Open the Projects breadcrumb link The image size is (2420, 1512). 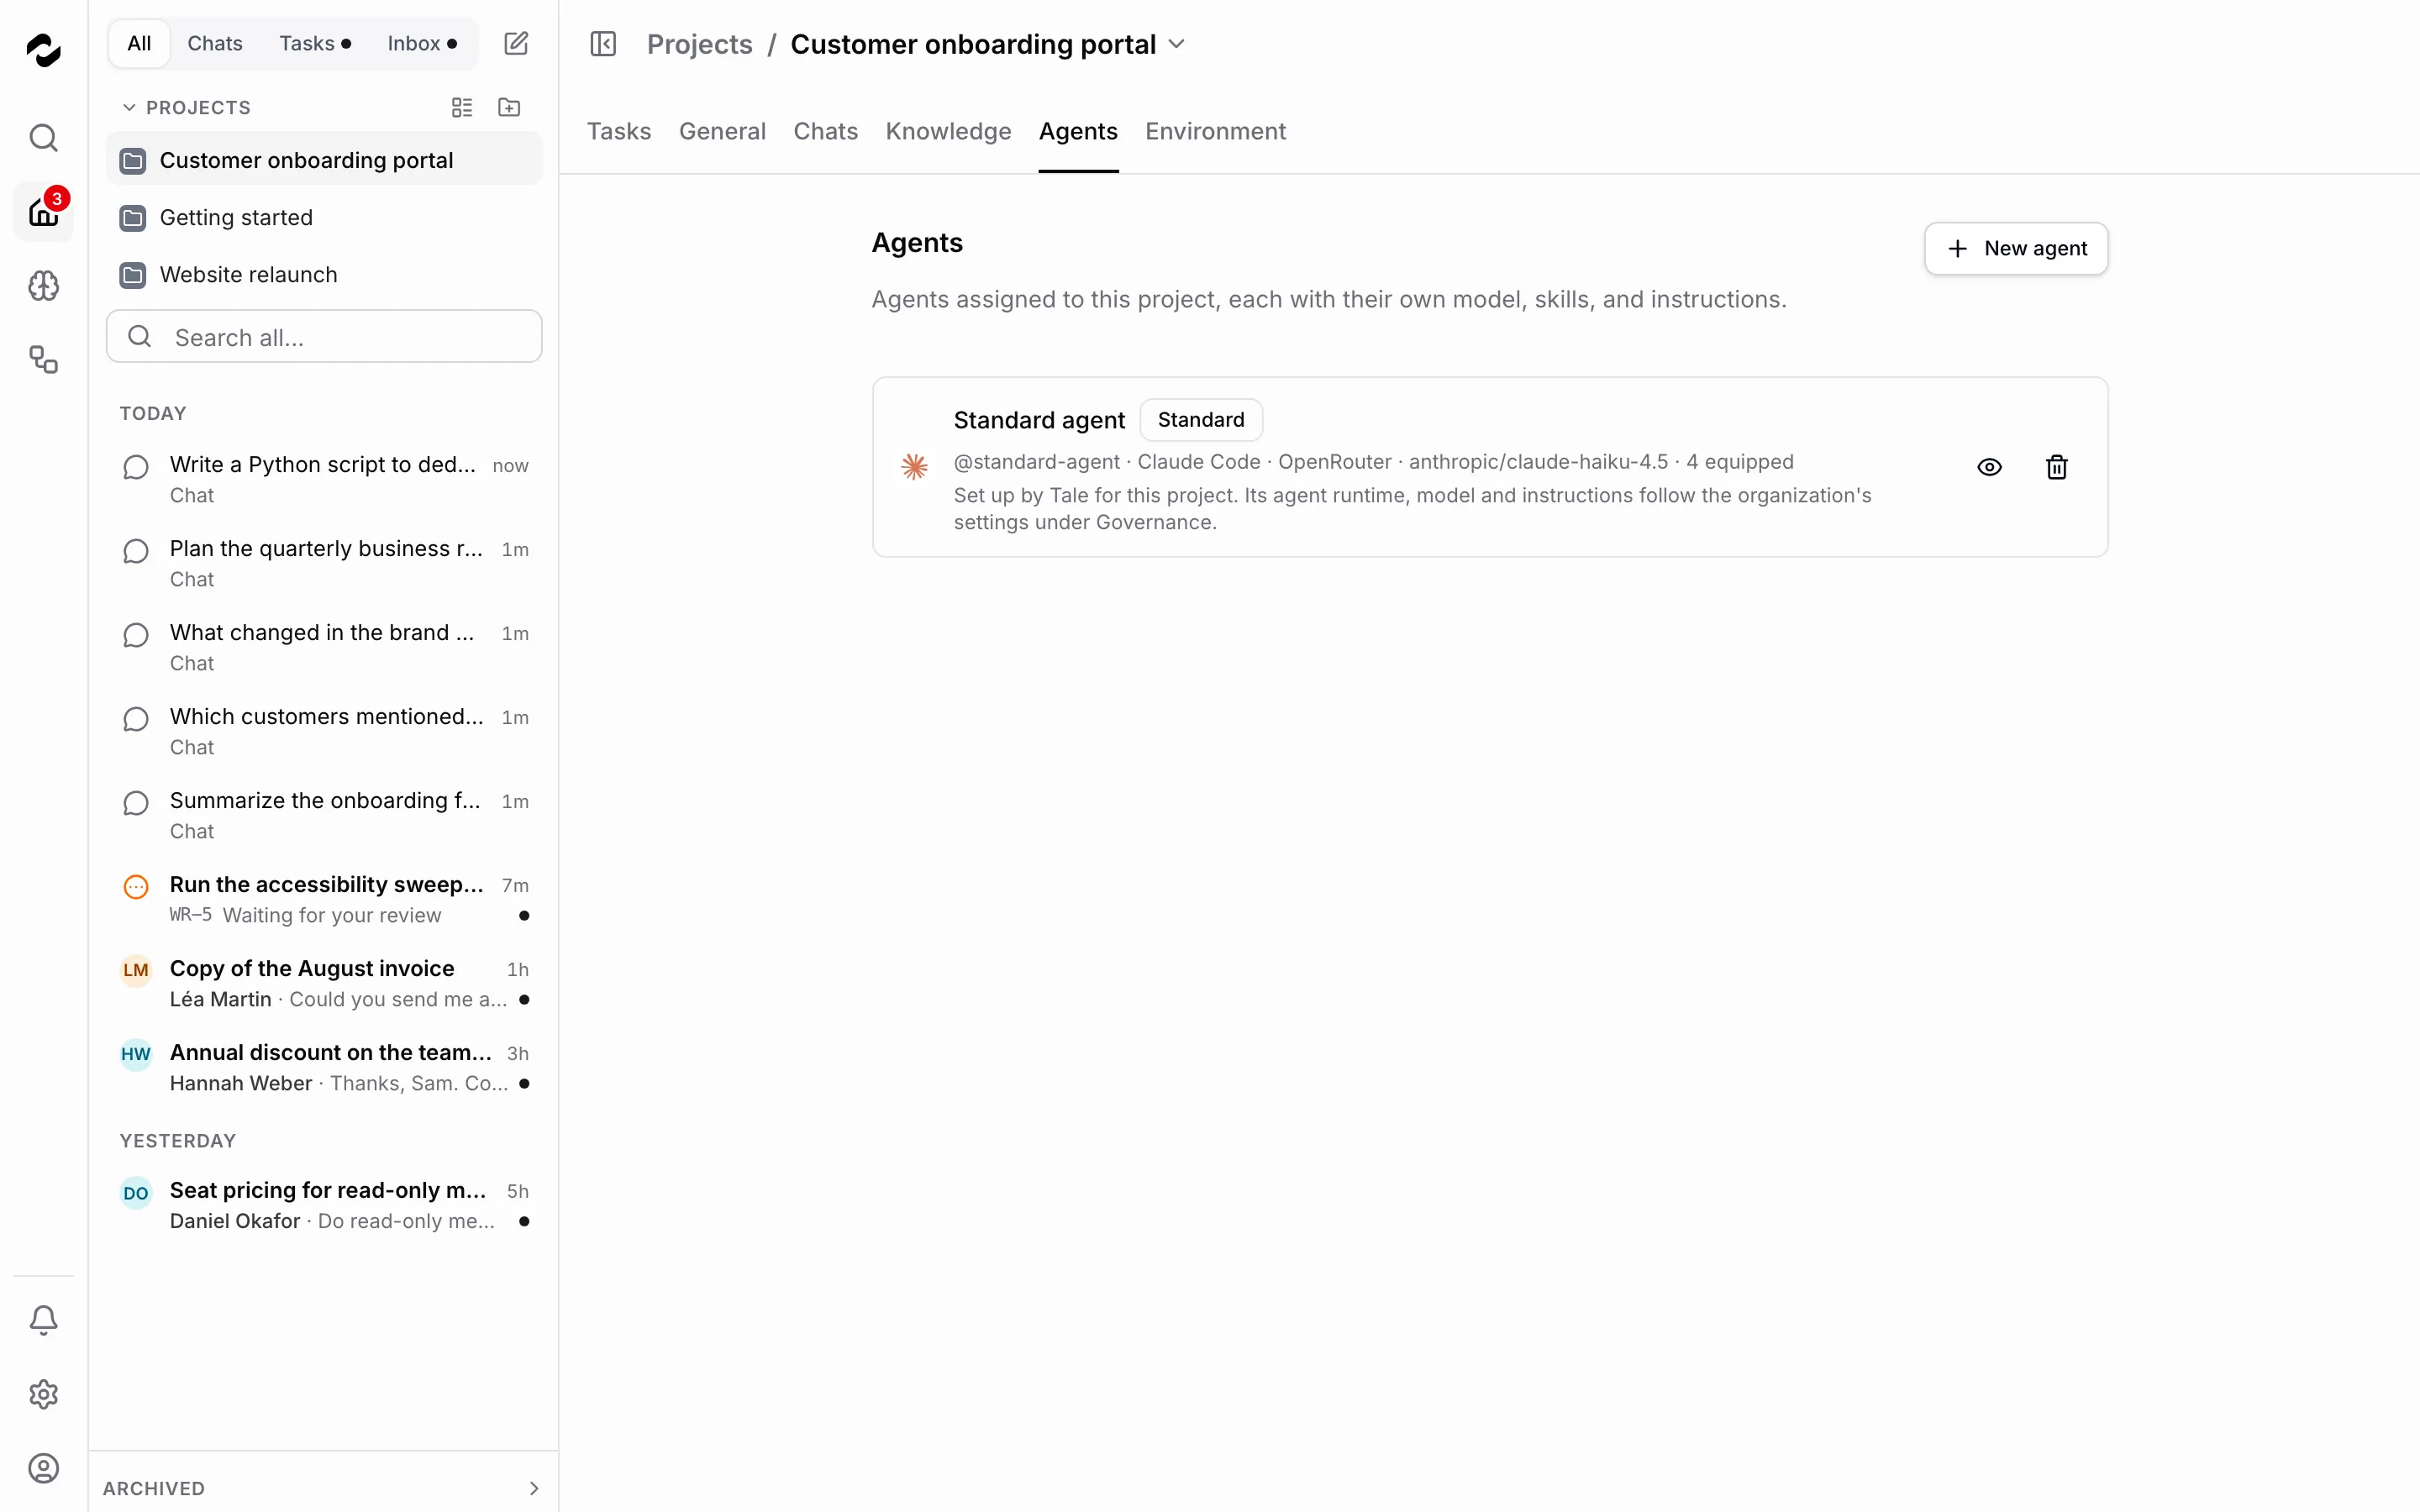click(x=699, y=44)
